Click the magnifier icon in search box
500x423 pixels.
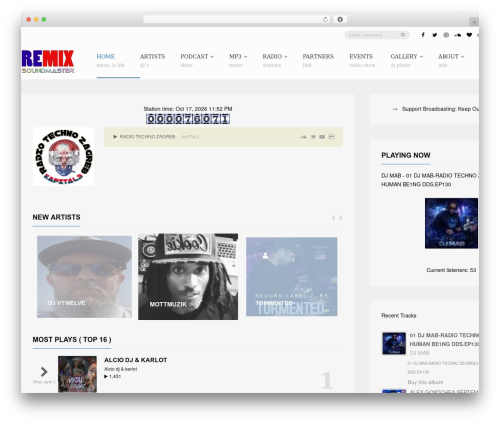click(403, 35)
